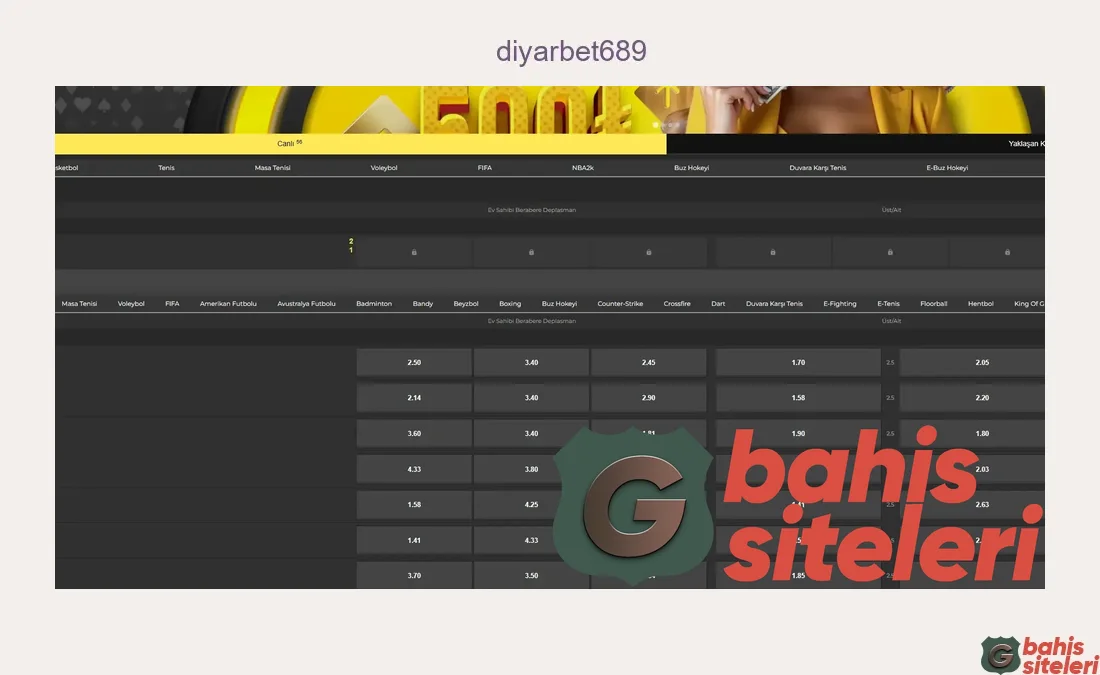
Task: Click the yellow 2-1 live score indicator
Action: click(x=351, y=245)
